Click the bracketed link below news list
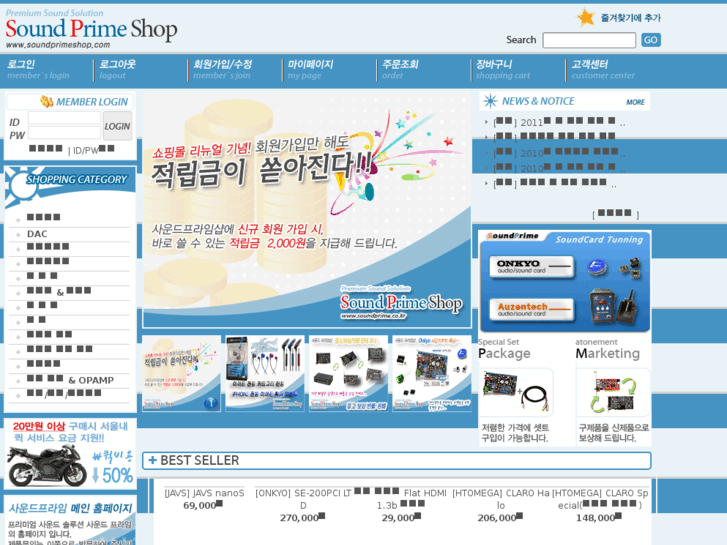This screenshot has width=727, height=545. click(x=615, y=214)
